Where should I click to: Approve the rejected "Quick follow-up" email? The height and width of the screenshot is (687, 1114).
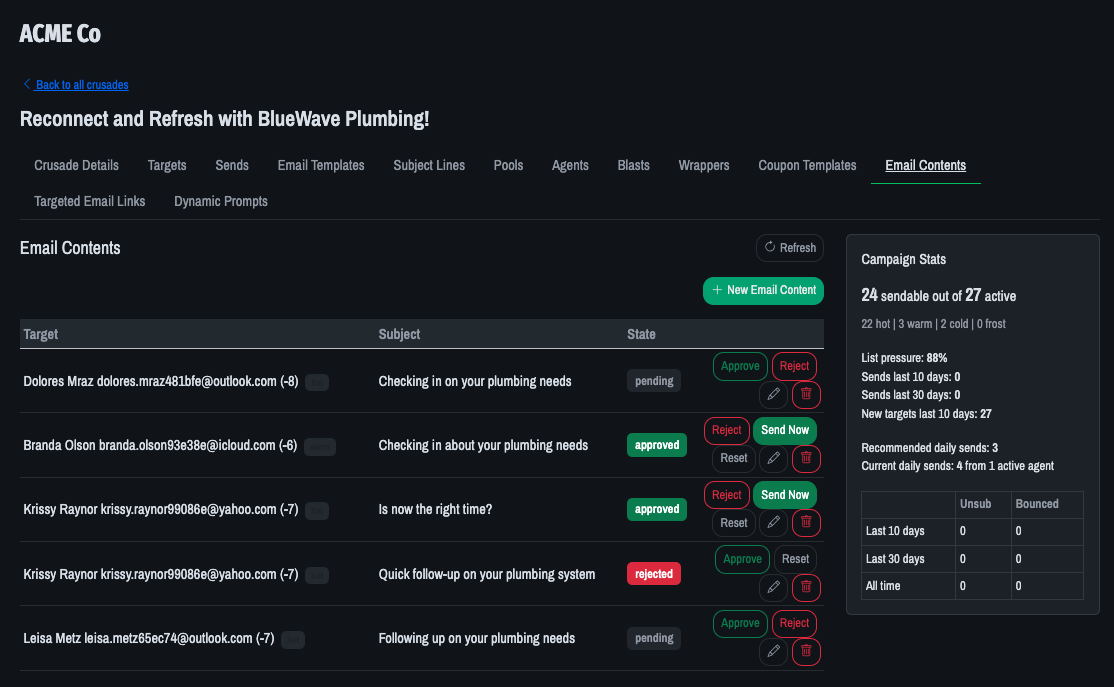(742, 559)
